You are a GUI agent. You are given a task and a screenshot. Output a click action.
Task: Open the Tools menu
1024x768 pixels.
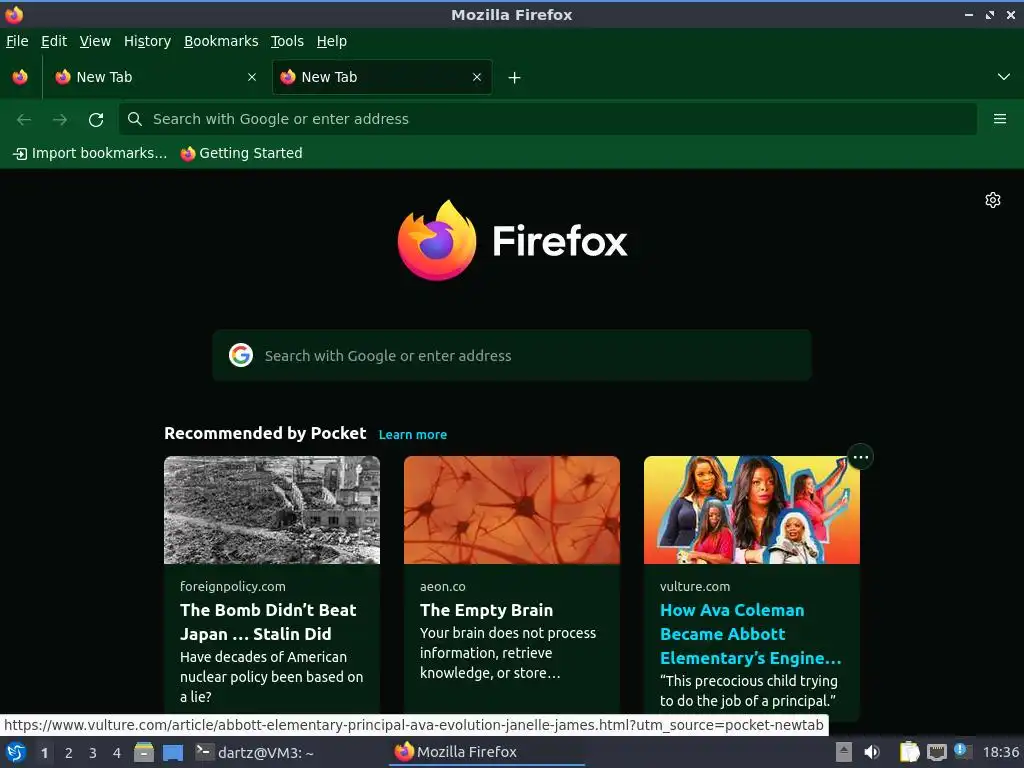coord(287,41)
